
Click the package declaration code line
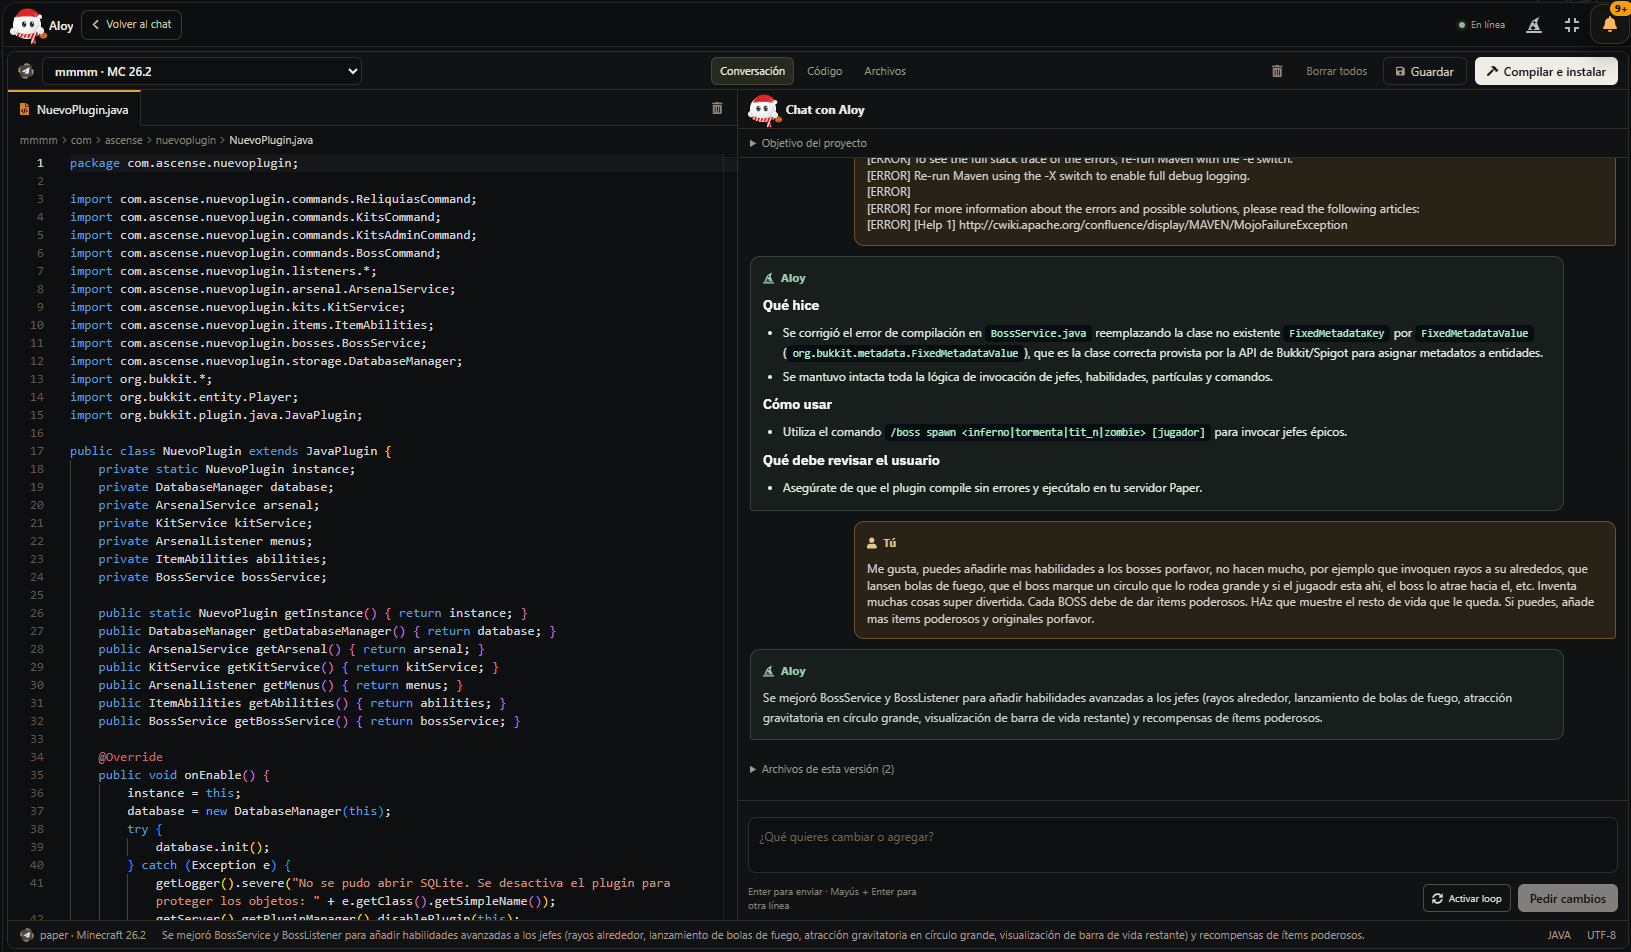(x=184, y=163)
